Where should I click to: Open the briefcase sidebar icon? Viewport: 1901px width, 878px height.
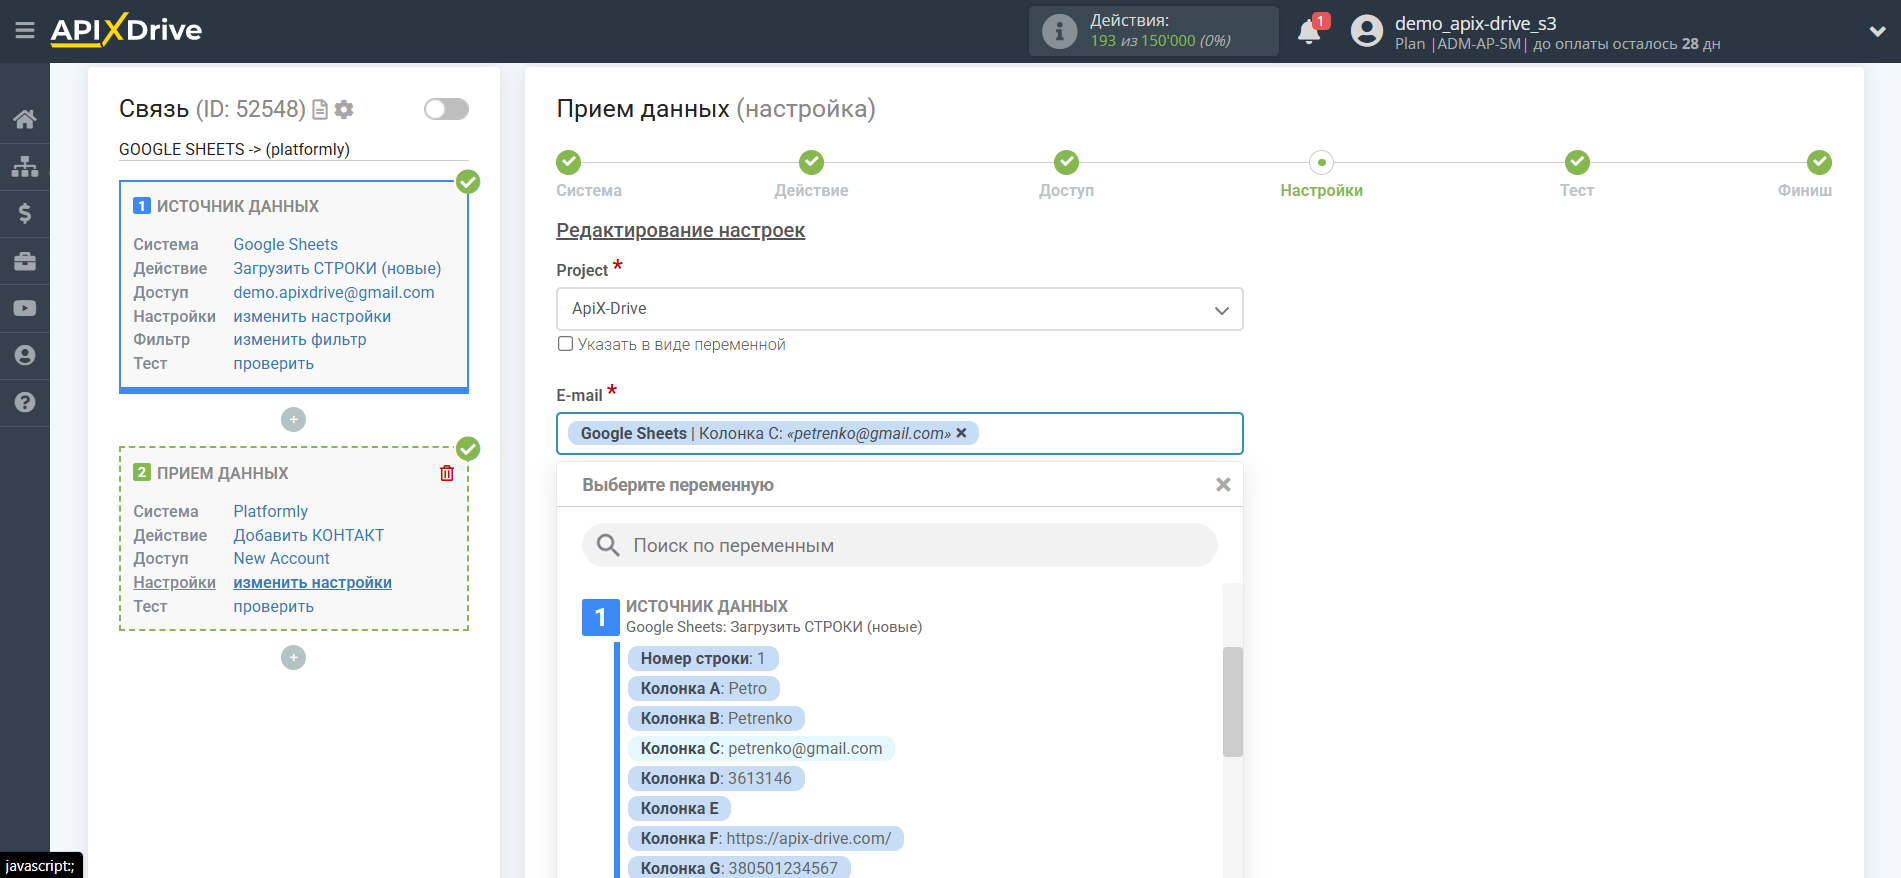[25, 261]
